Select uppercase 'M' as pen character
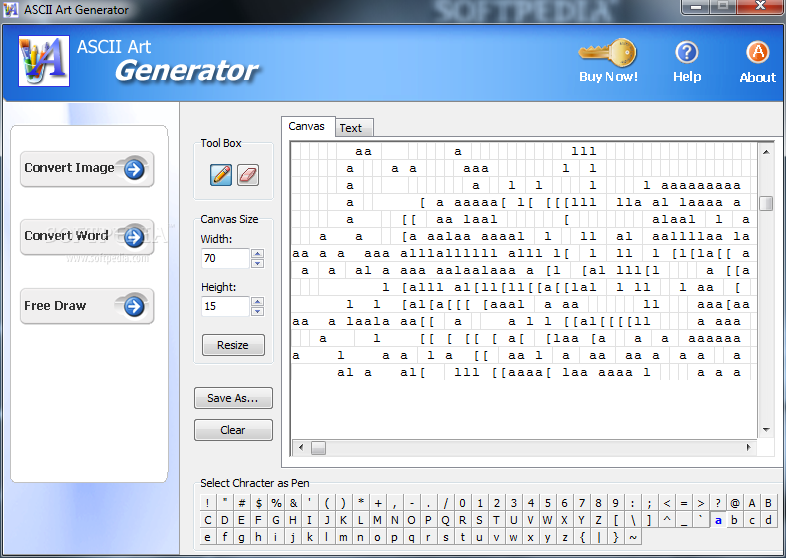The width and height of the screenshot is (786, 558). coord(377,520)
